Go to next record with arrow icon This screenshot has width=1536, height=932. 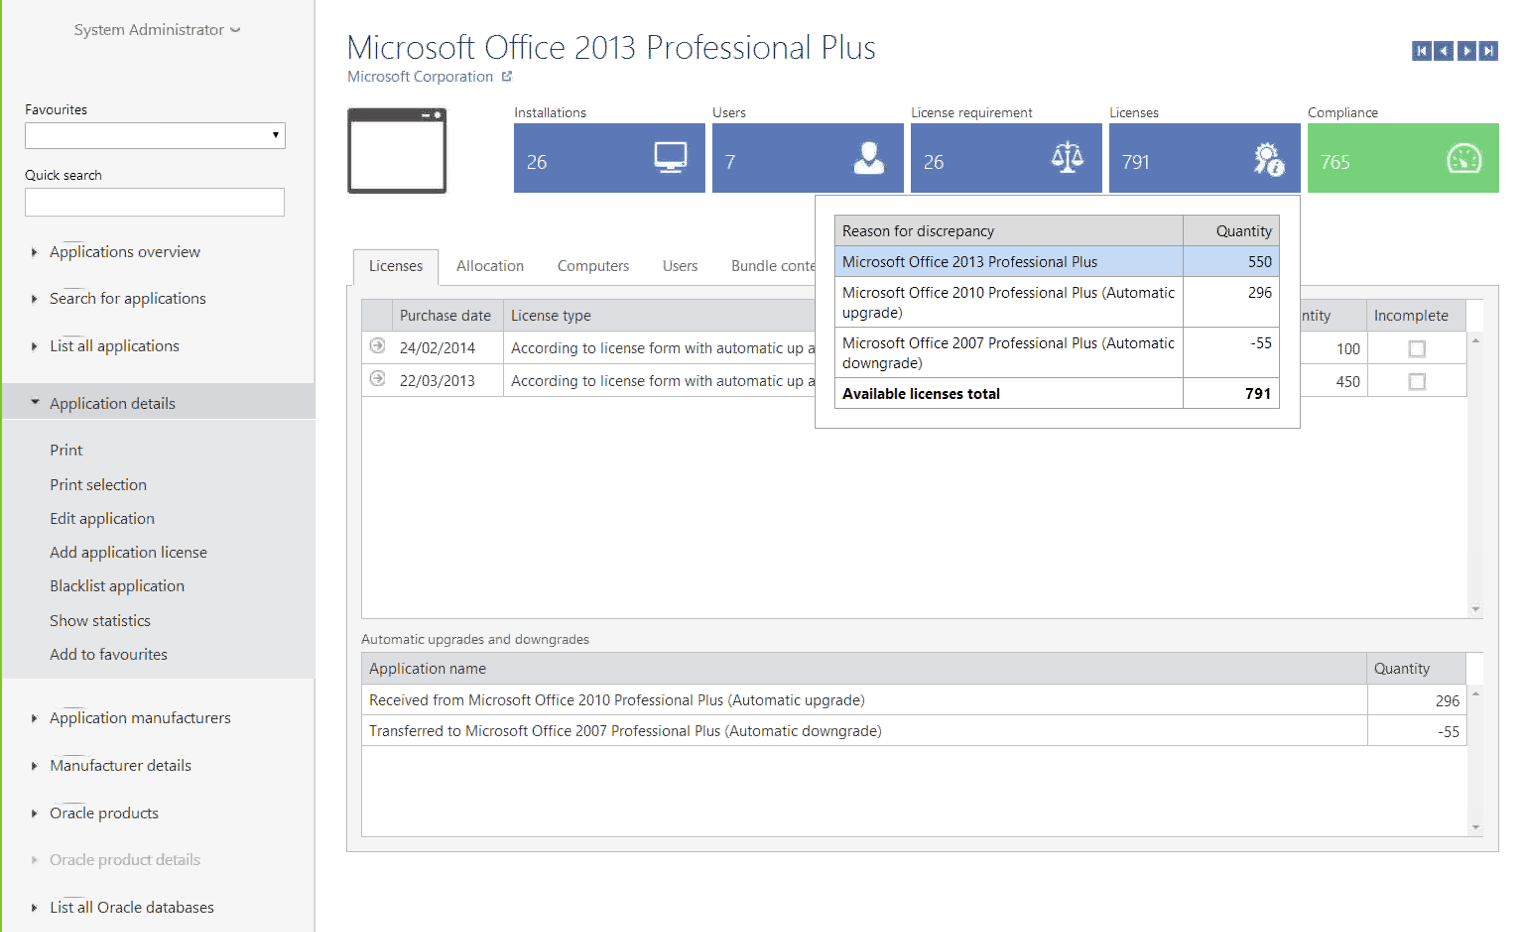1469,50
